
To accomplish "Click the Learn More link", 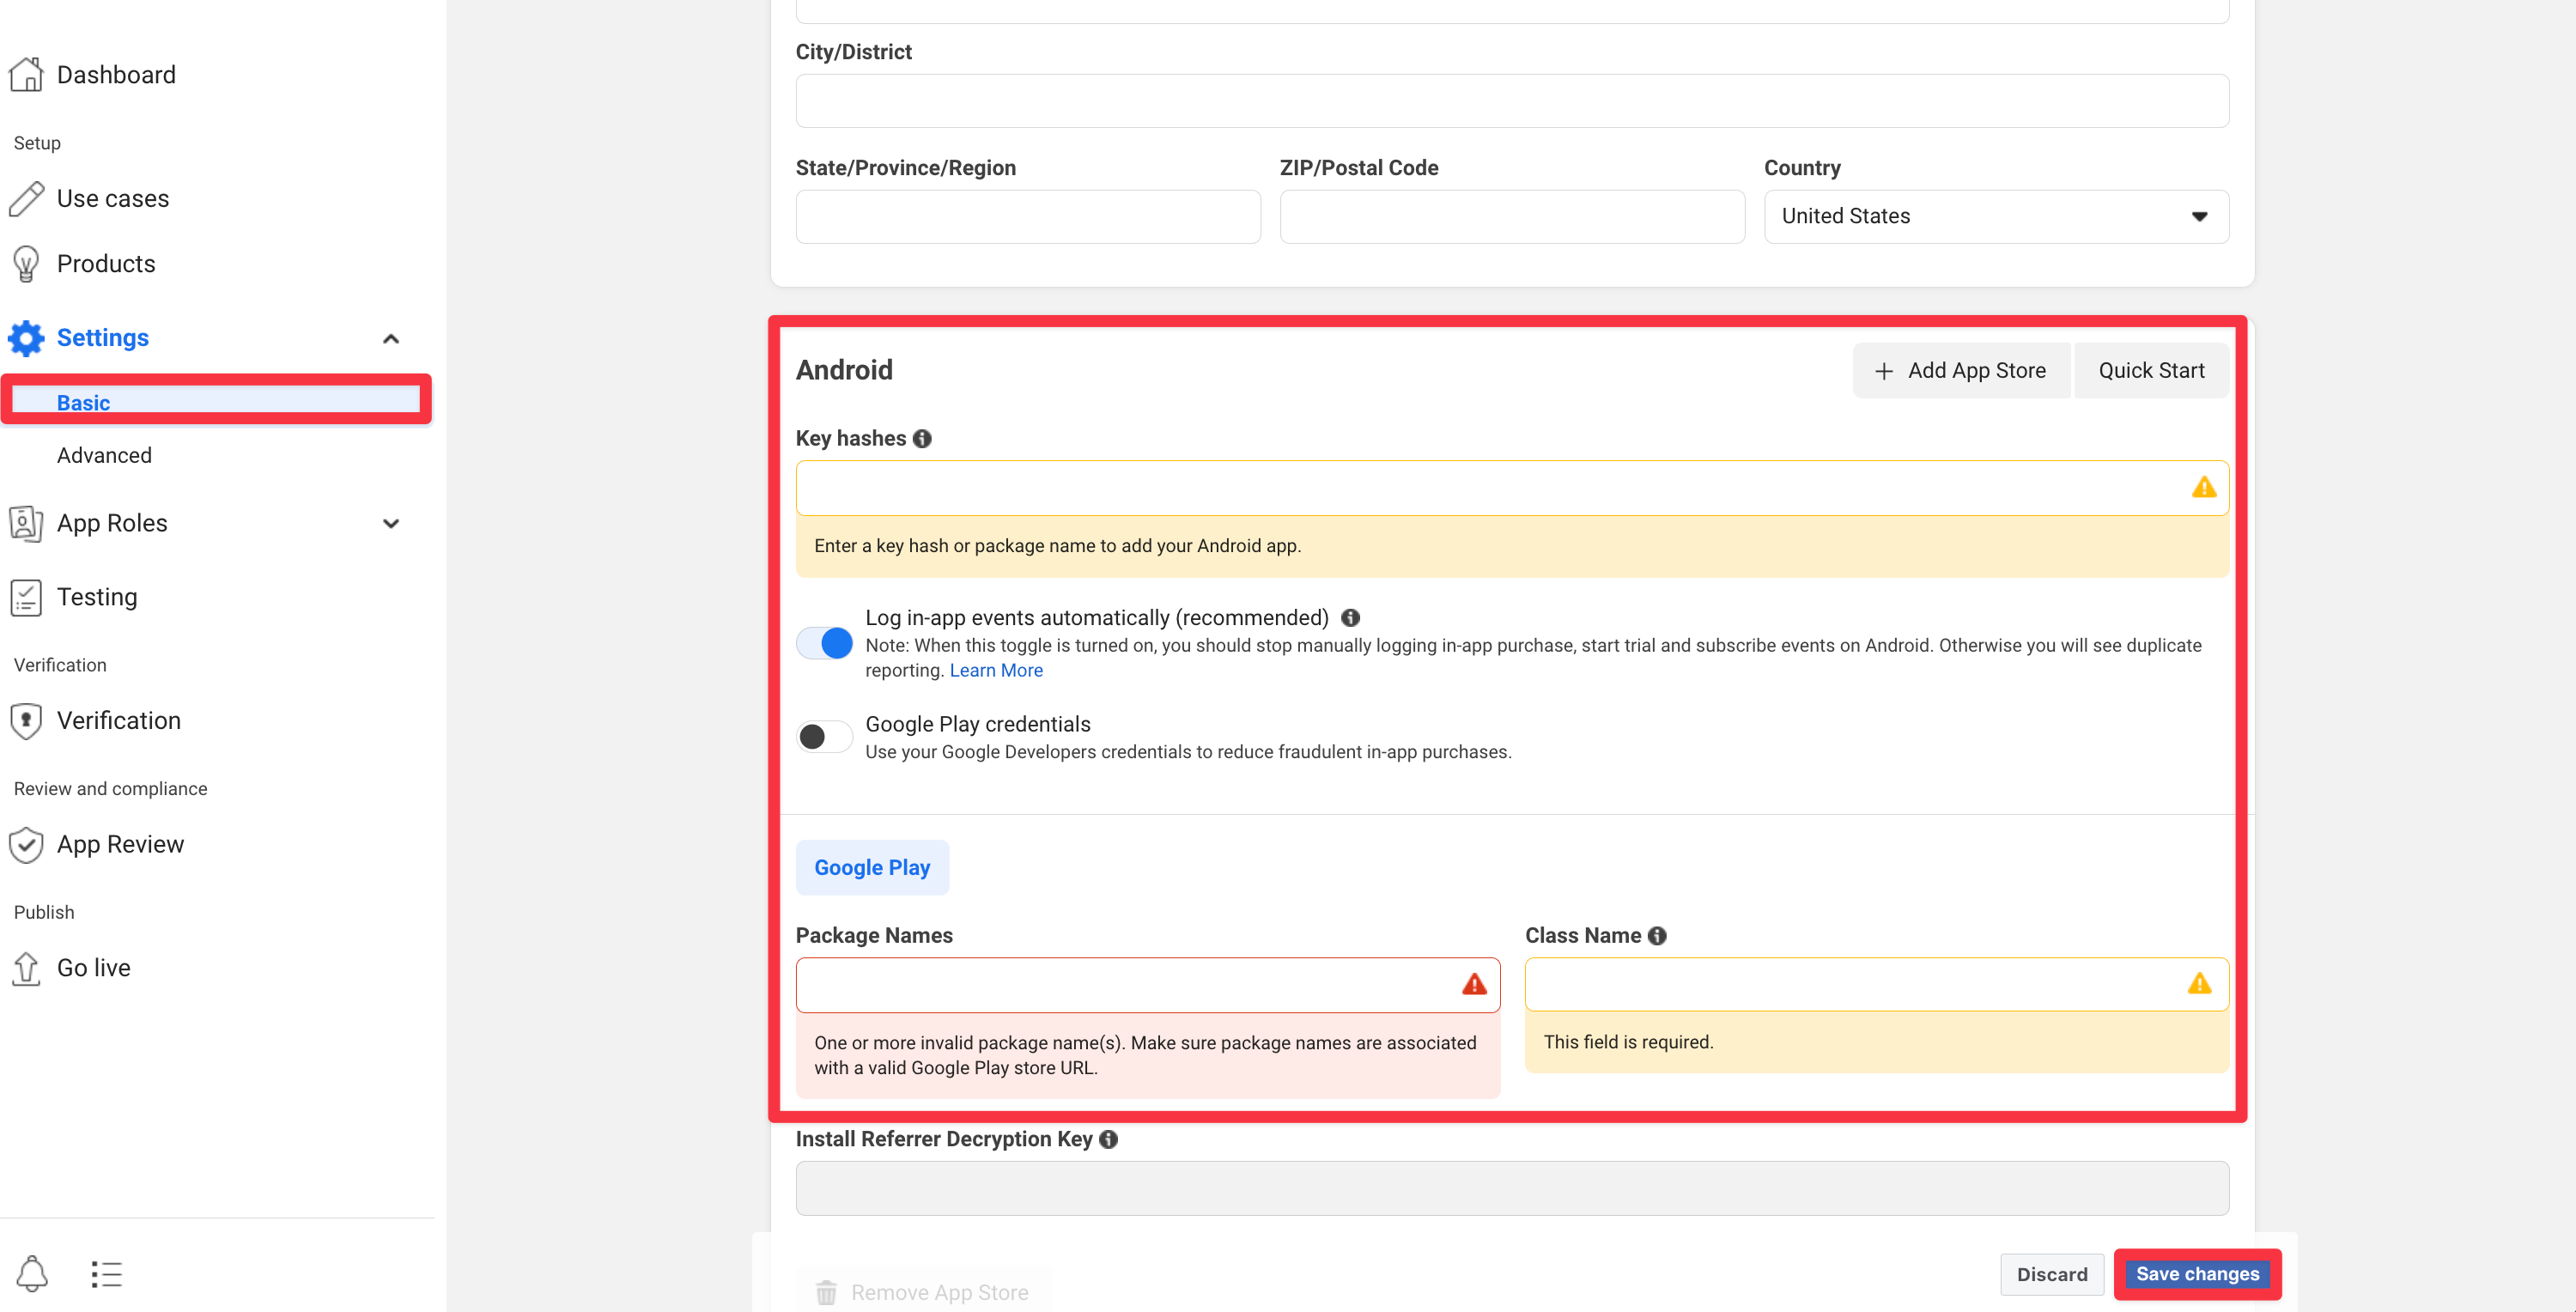I will point(997,670).
